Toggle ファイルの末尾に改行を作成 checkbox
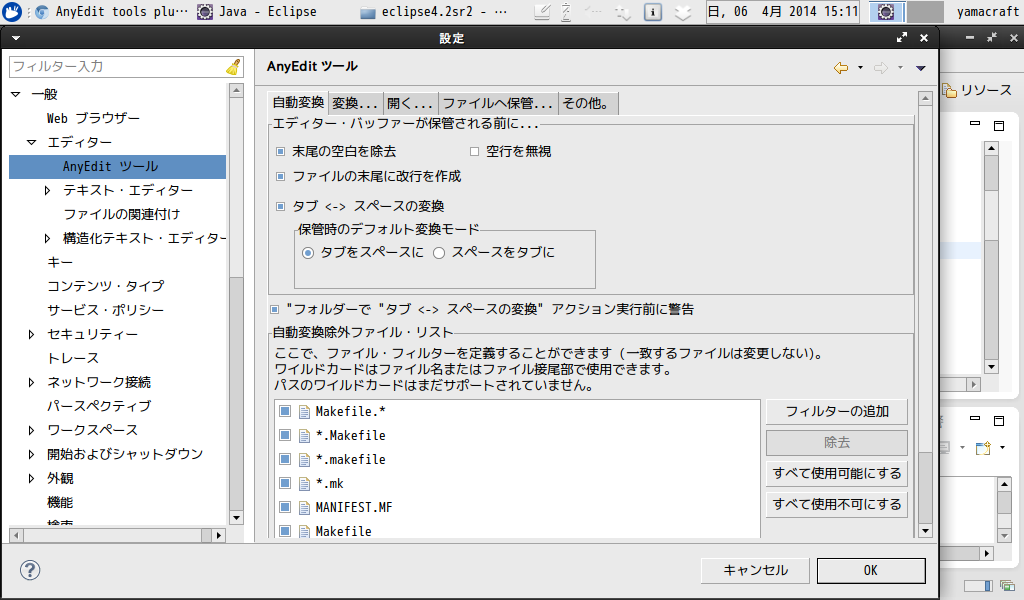Screen dimensions: 1024x600 [281, 176]
